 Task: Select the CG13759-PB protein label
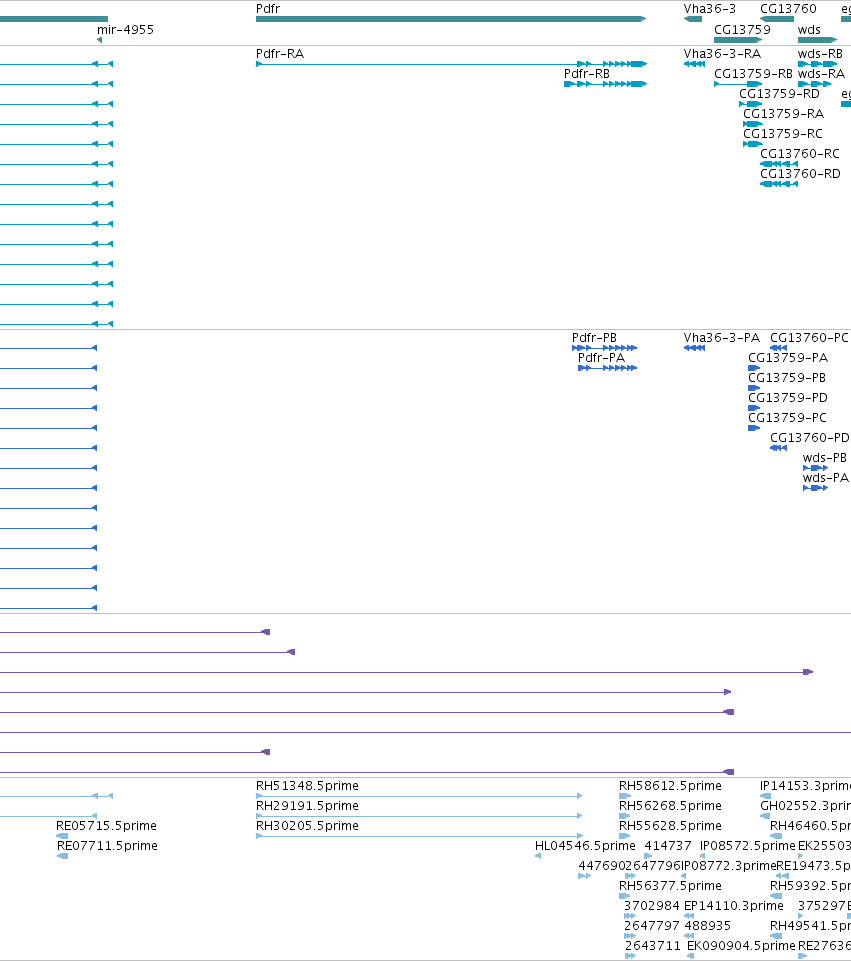(787, 378)
